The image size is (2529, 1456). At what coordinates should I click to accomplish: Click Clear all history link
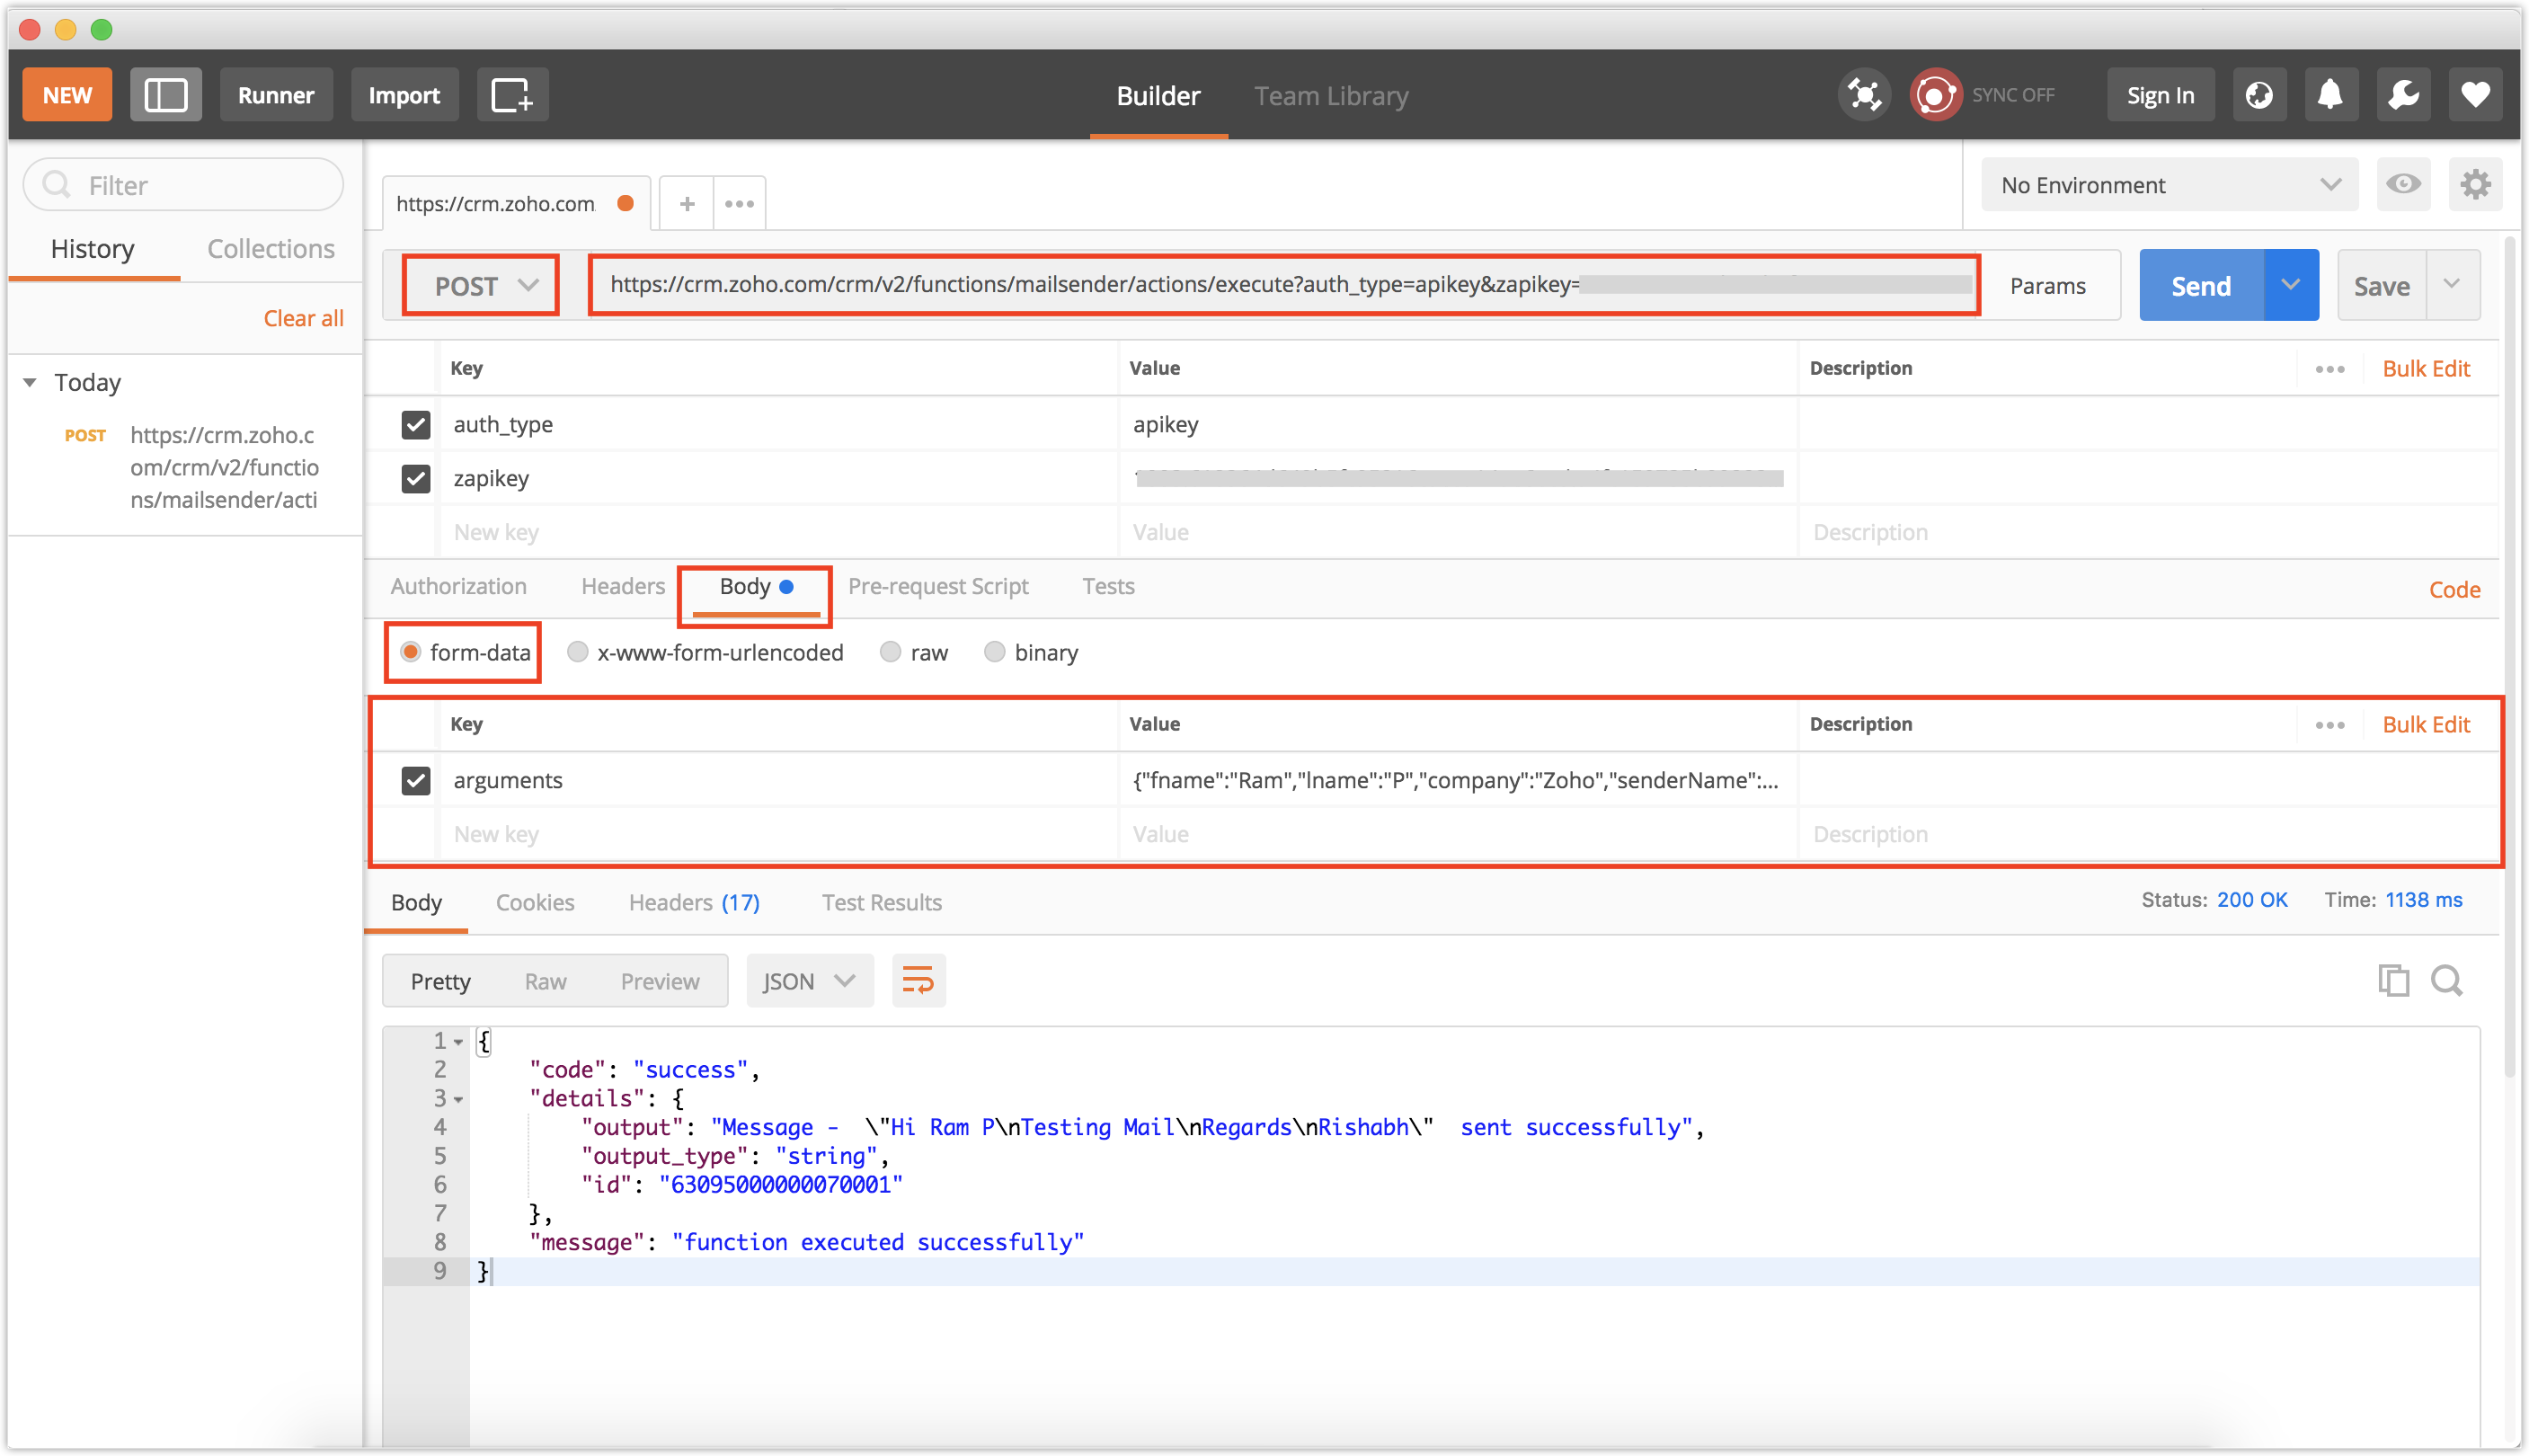303,318
